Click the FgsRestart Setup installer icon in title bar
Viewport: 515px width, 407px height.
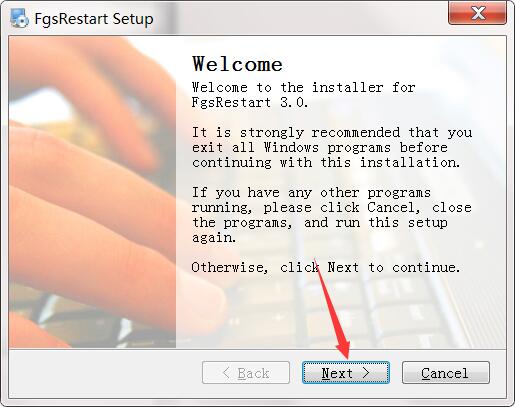click(x=19, y=18)
